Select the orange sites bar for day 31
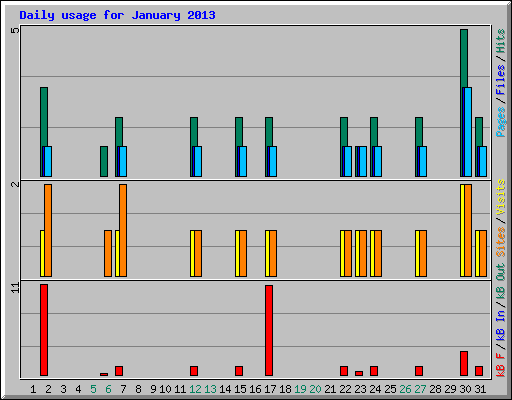512x400 pixels. pyautogui.click(x=483, y=253)
